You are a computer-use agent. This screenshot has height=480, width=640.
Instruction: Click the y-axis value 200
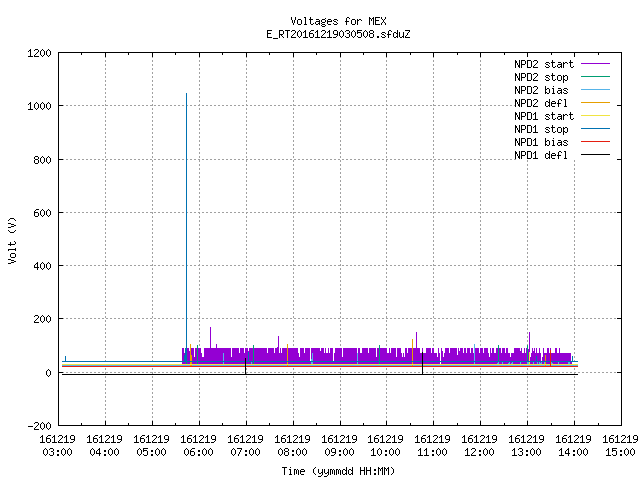coord(42,319)
